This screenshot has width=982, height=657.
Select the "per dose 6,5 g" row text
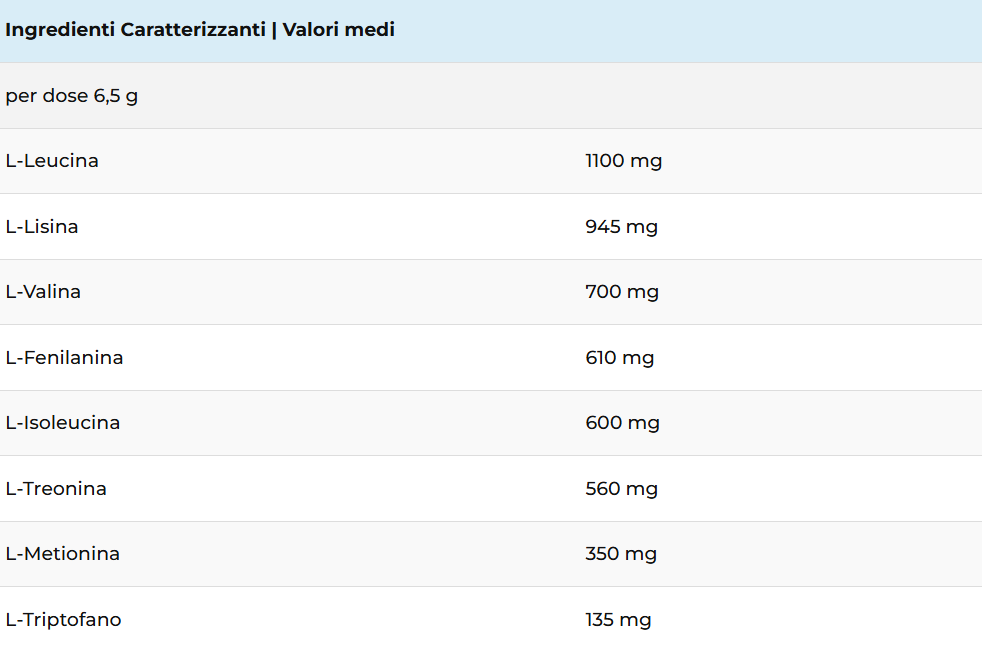[71, 96]
